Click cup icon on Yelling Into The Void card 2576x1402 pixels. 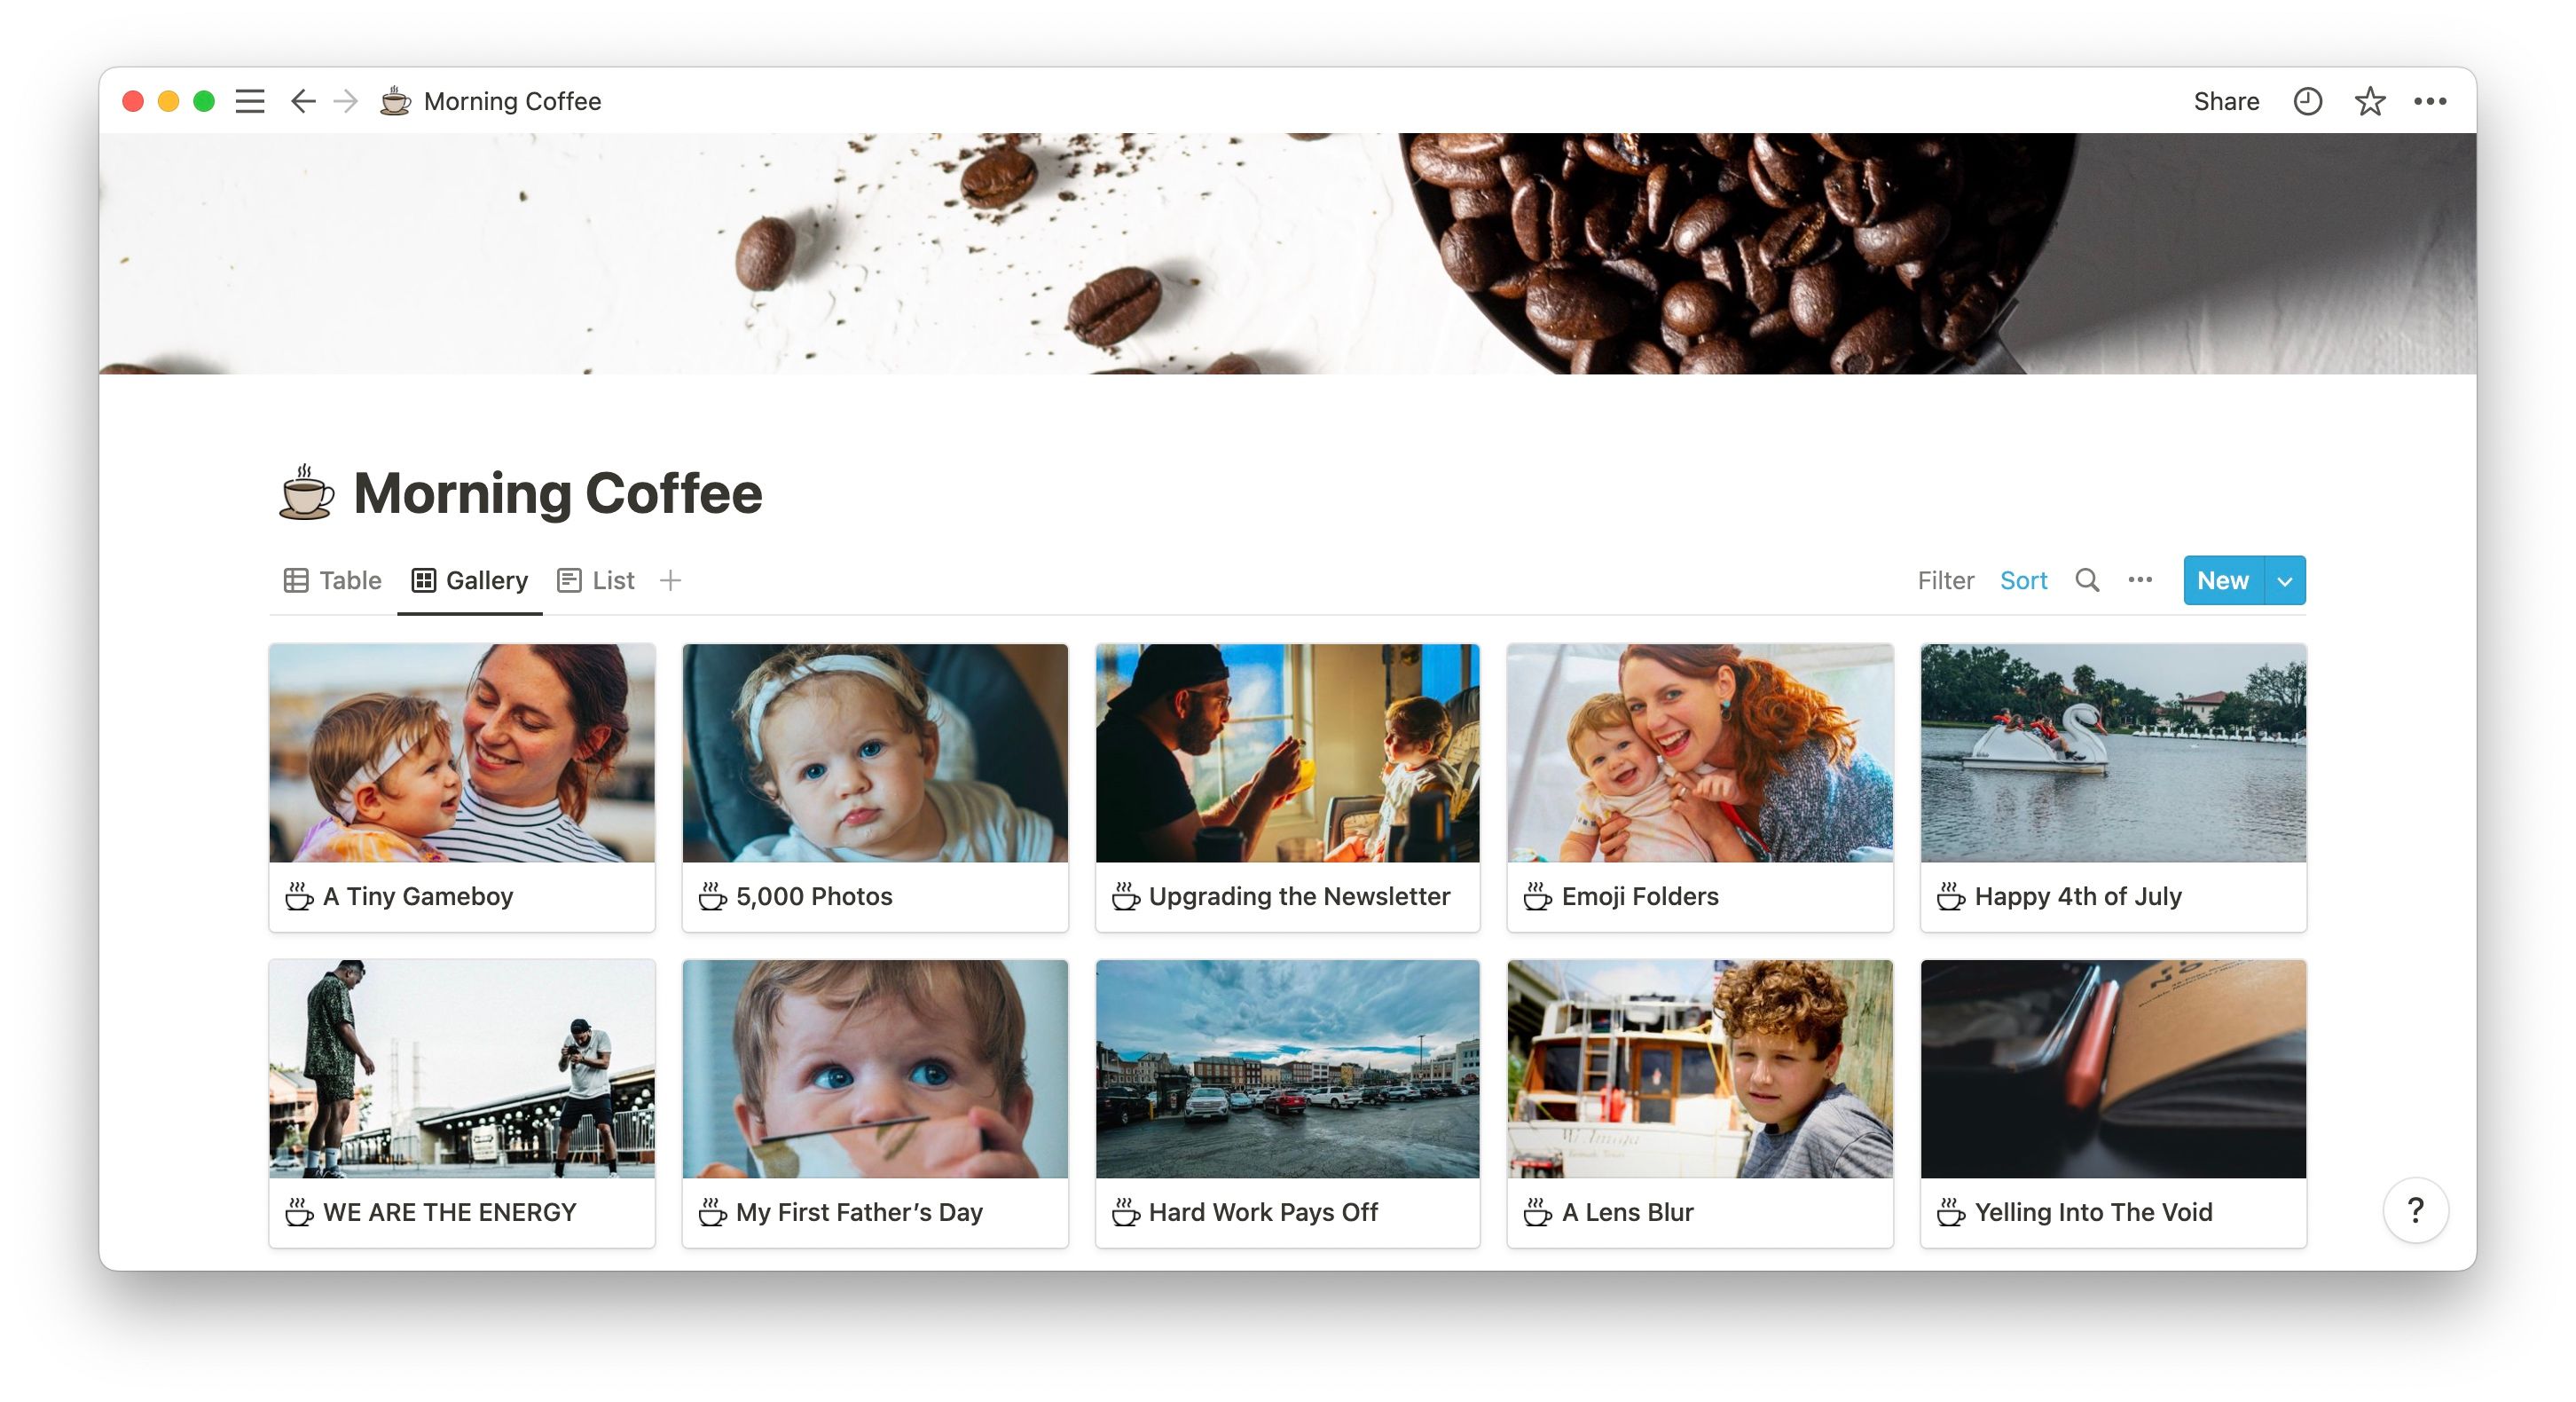[1950, 1212]
